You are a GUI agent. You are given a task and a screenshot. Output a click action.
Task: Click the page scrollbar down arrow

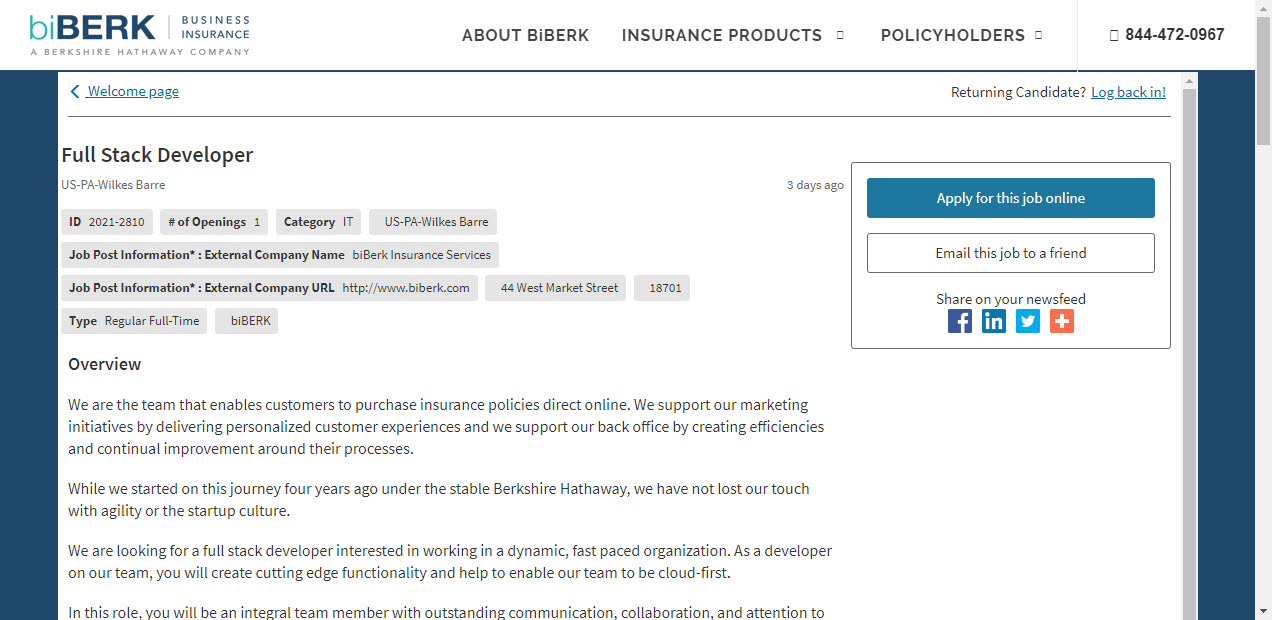click(x=1263, y=609)
